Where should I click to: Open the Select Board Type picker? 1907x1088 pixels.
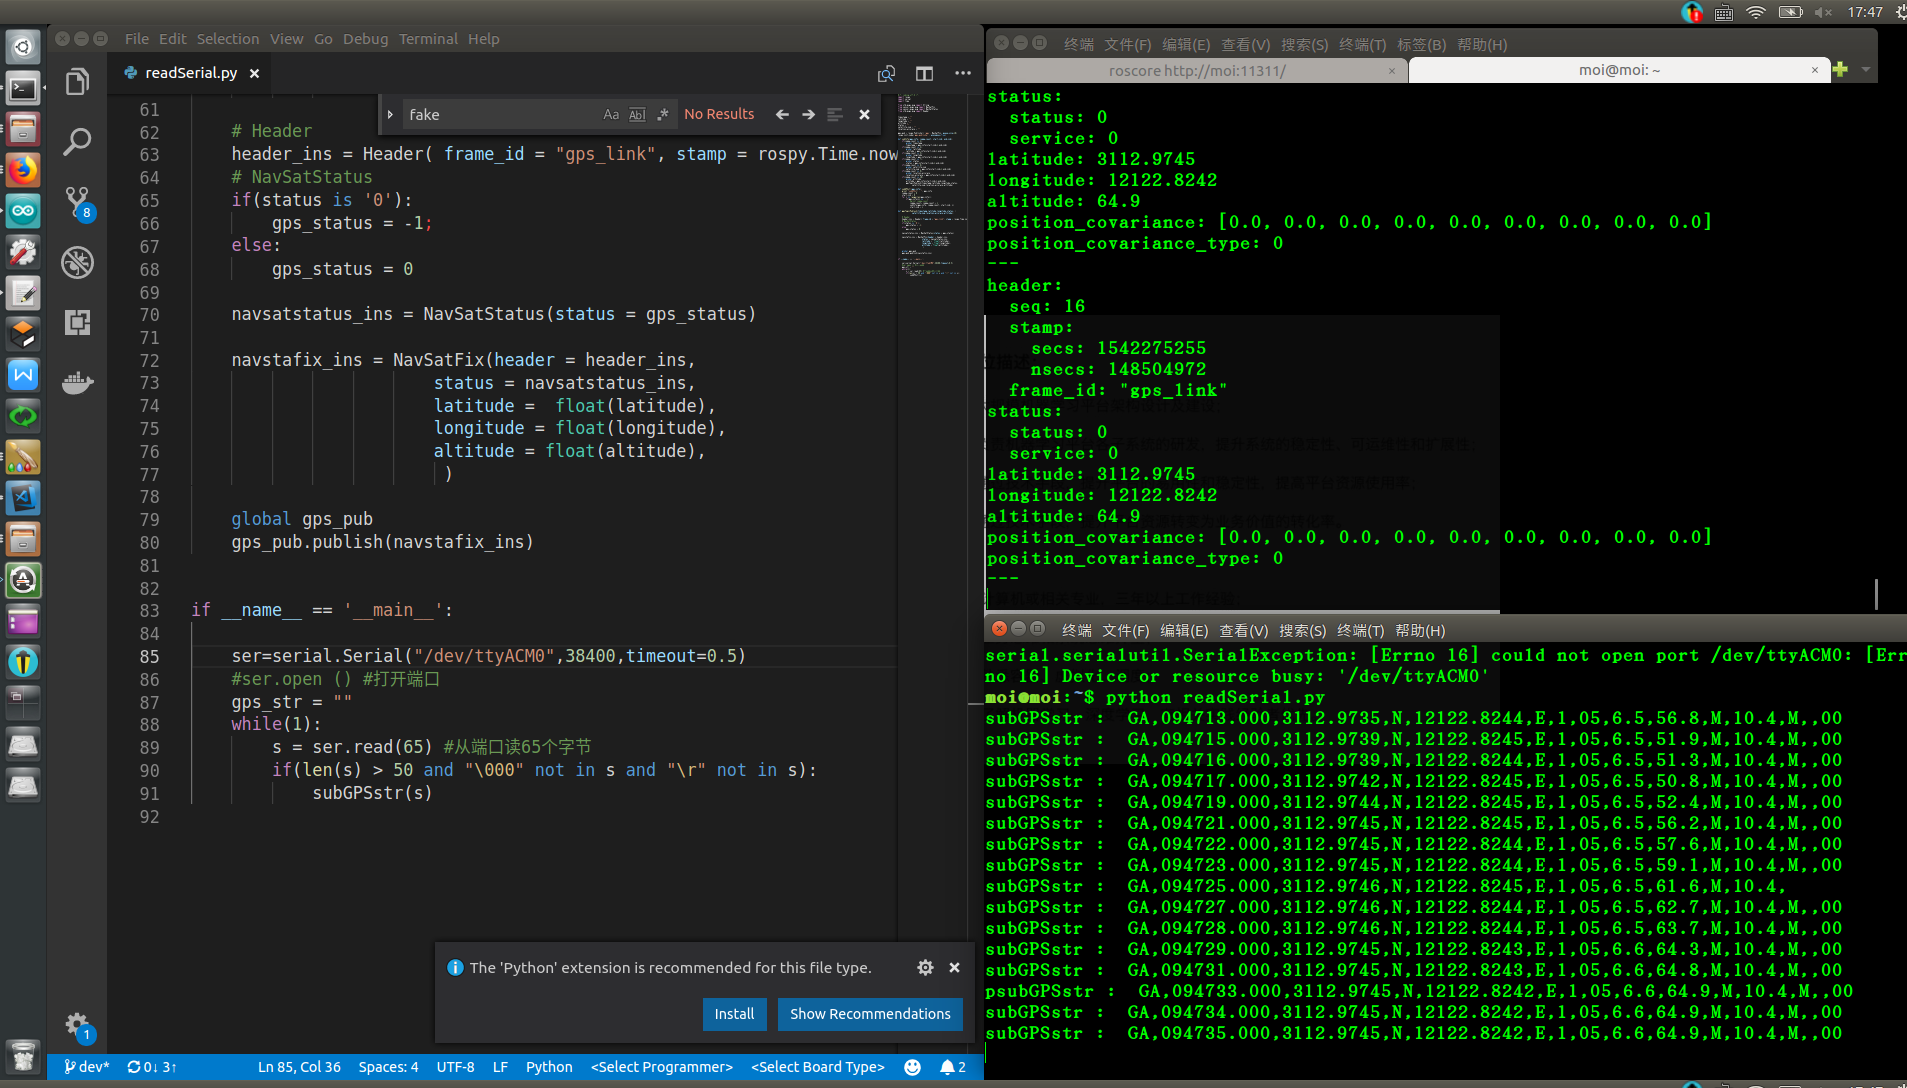818,1067
